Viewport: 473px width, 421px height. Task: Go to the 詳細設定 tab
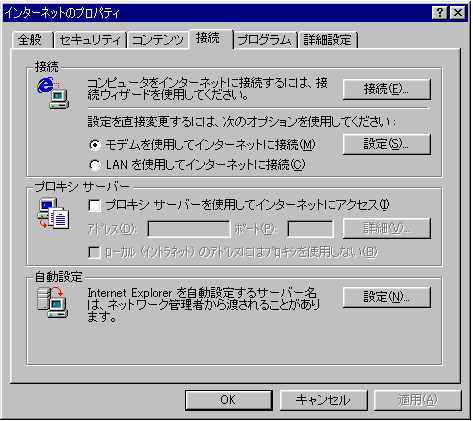(x=328, y=40)
